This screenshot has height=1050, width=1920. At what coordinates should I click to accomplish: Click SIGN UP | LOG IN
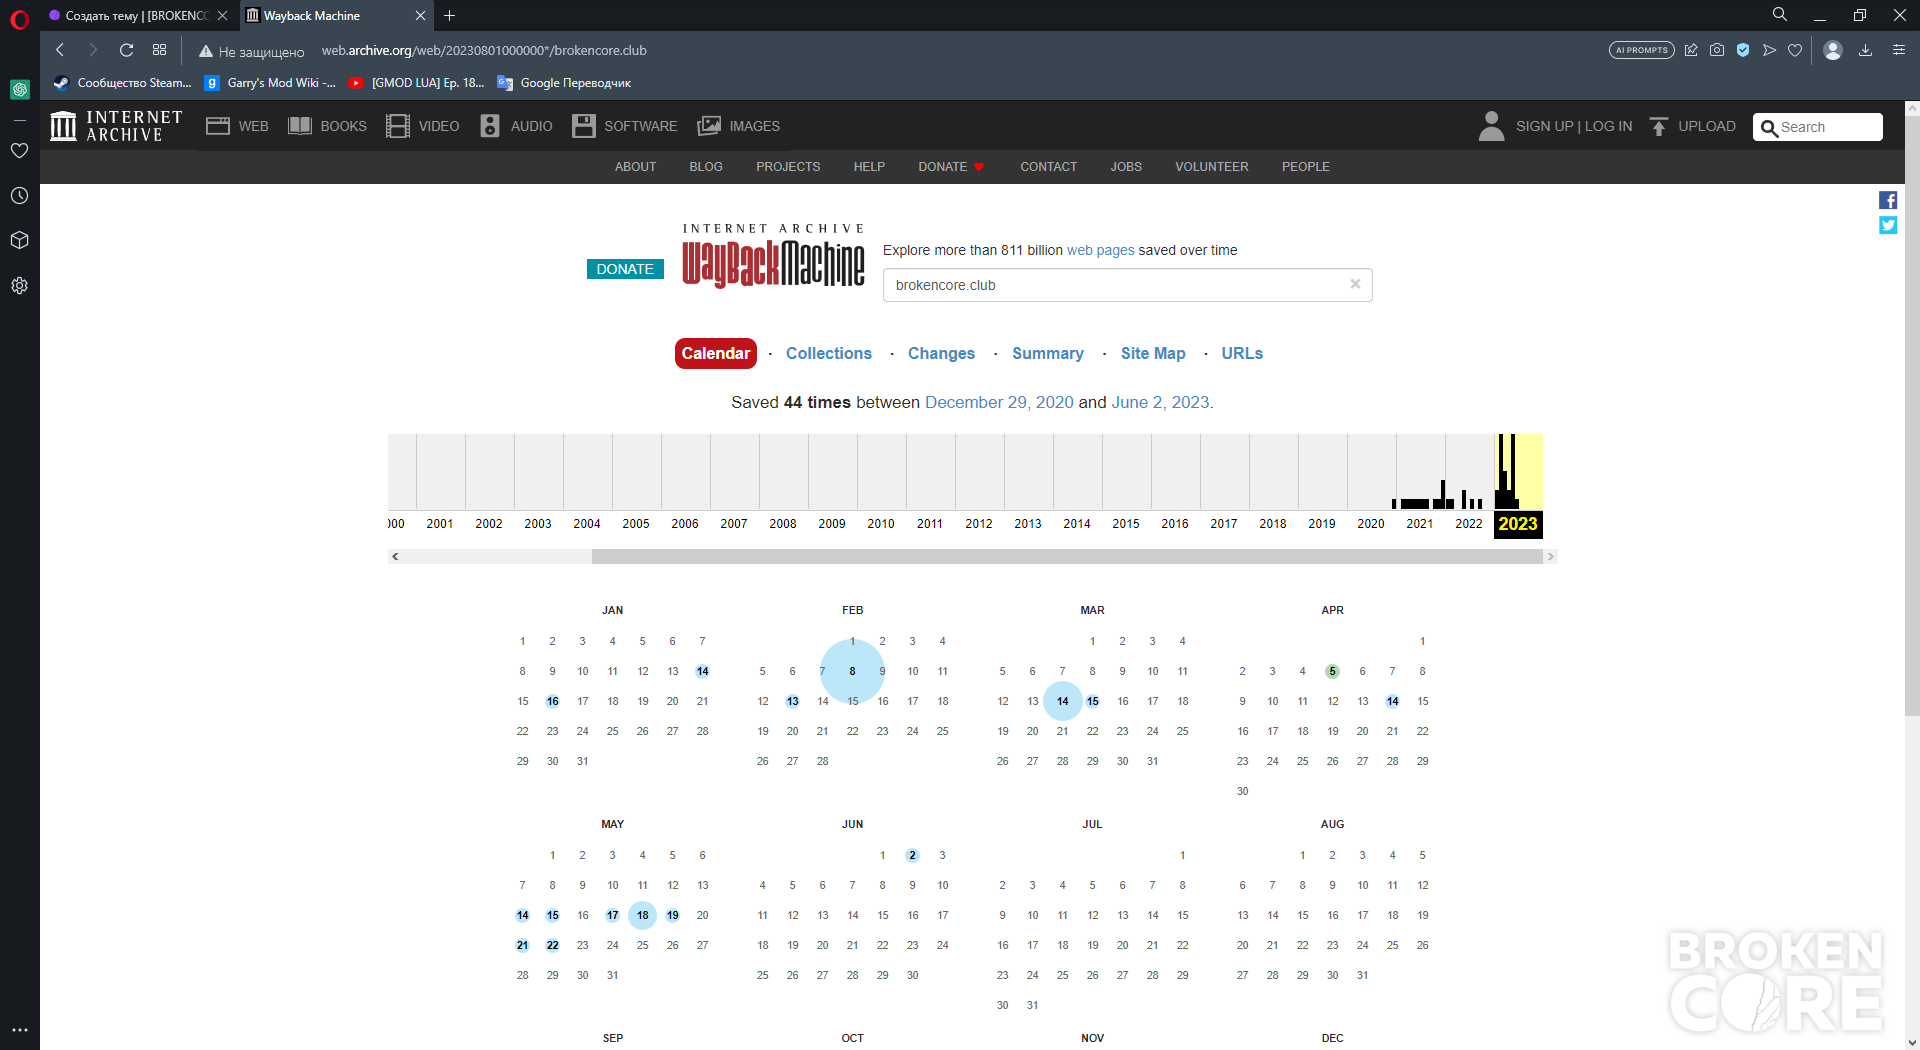tap(1574, 127)
